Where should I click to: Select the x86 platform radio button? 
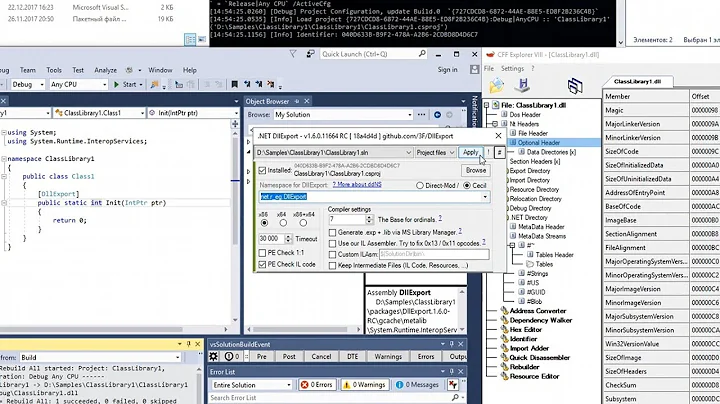[x=264, y=223]
